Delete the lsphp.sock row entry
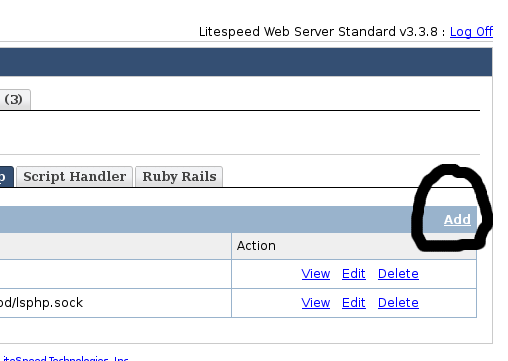Image resolution: width=508 pixels, height=361 pixels. coord(398,303)
